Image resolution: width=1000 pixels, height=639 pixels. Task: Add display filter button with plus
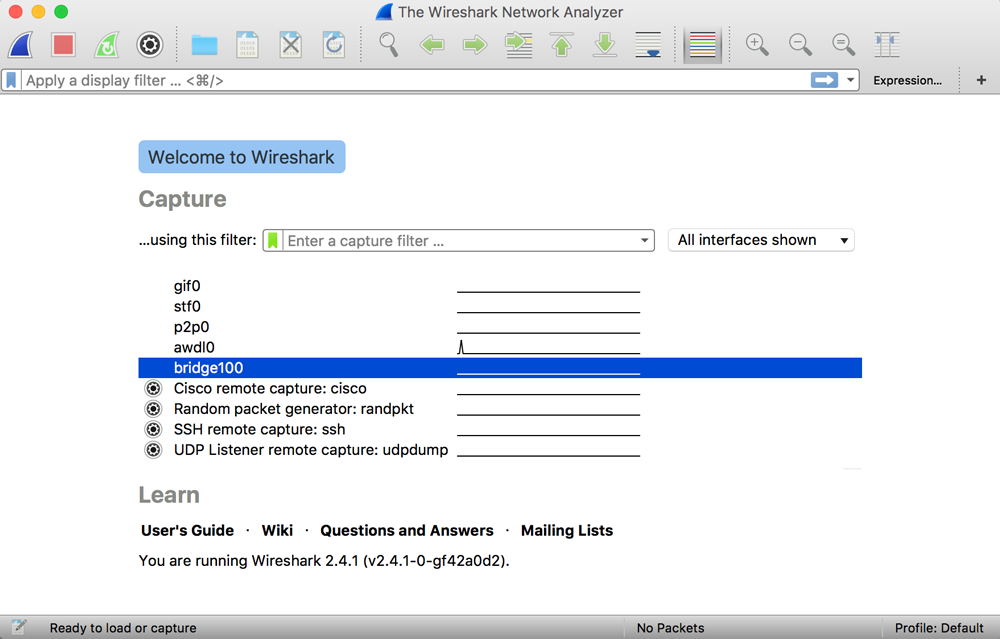click(981, 80)
